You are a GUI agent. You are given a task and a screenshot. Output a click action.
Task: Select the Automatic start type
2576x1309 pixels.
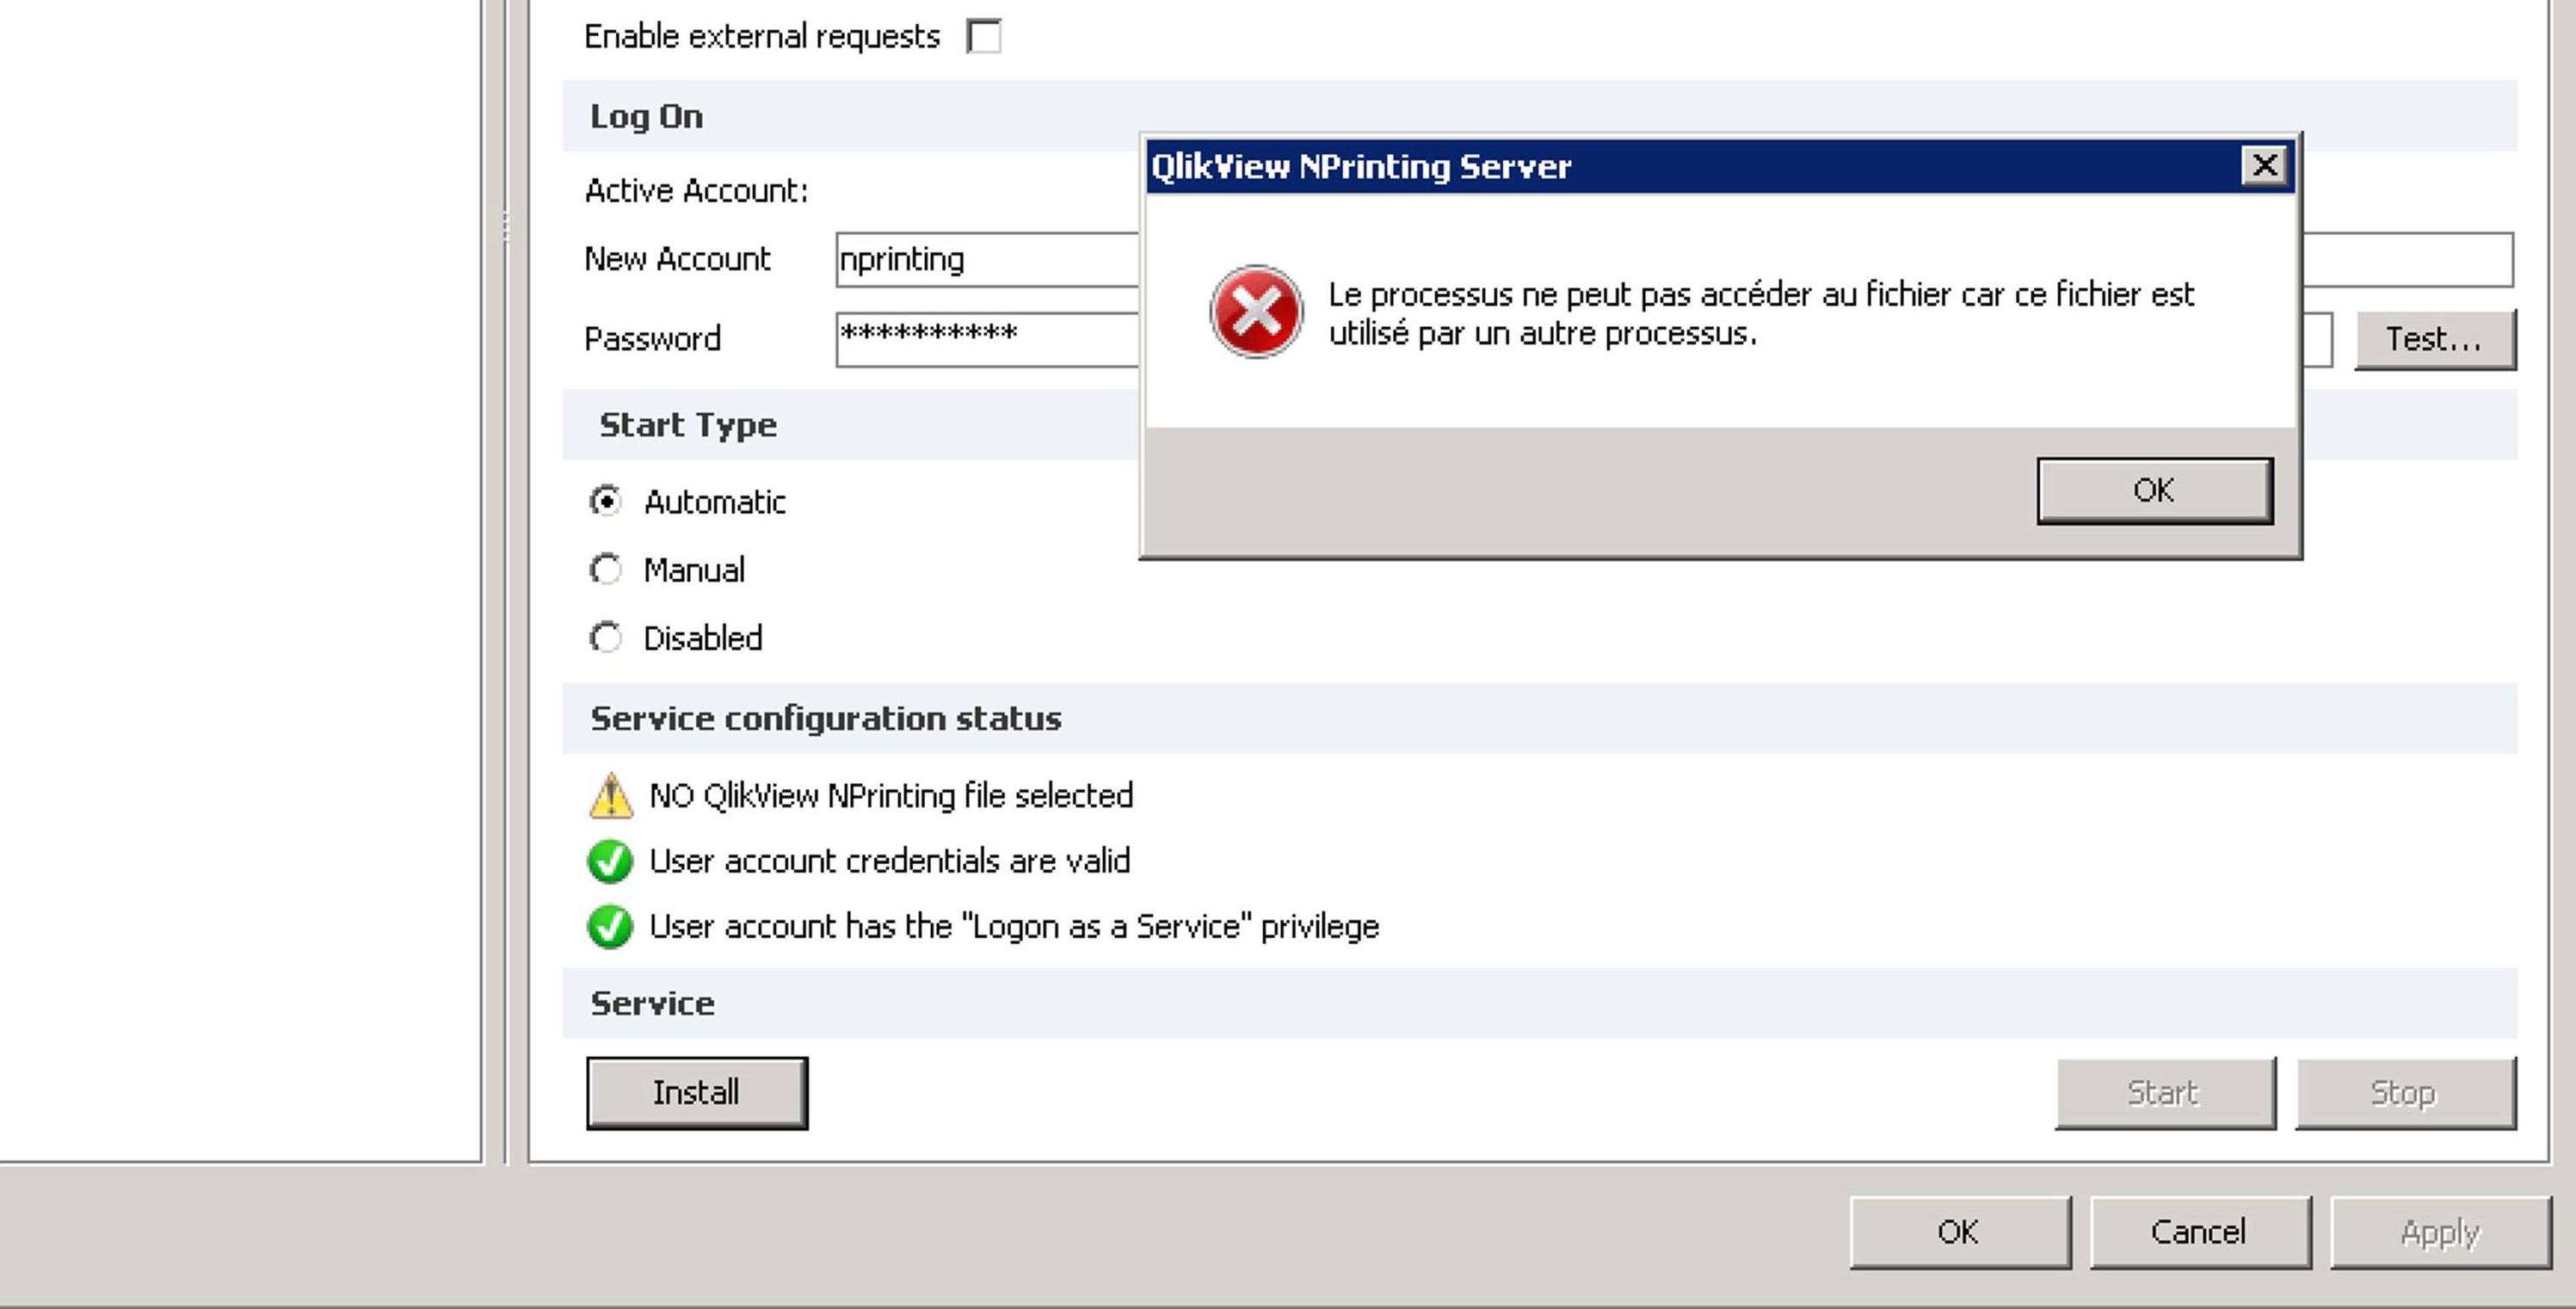[x=606, y=501]
